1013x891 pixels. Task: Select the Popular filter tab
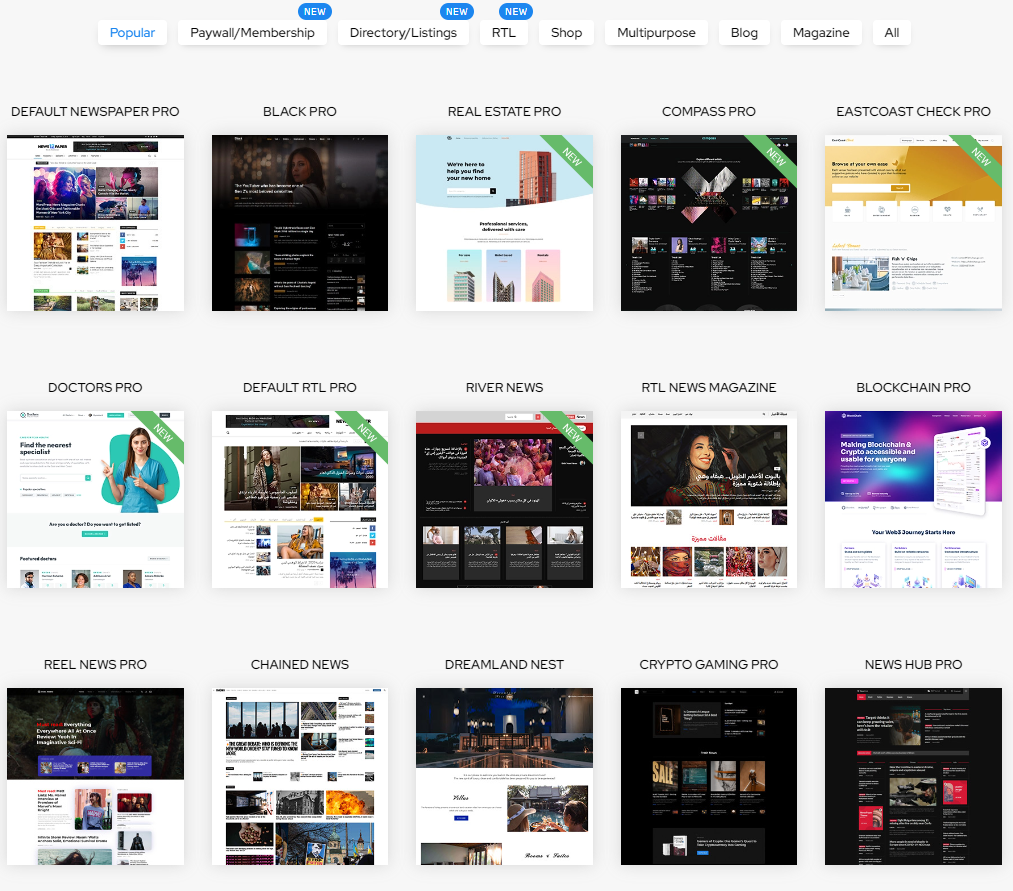coord(132,33)
